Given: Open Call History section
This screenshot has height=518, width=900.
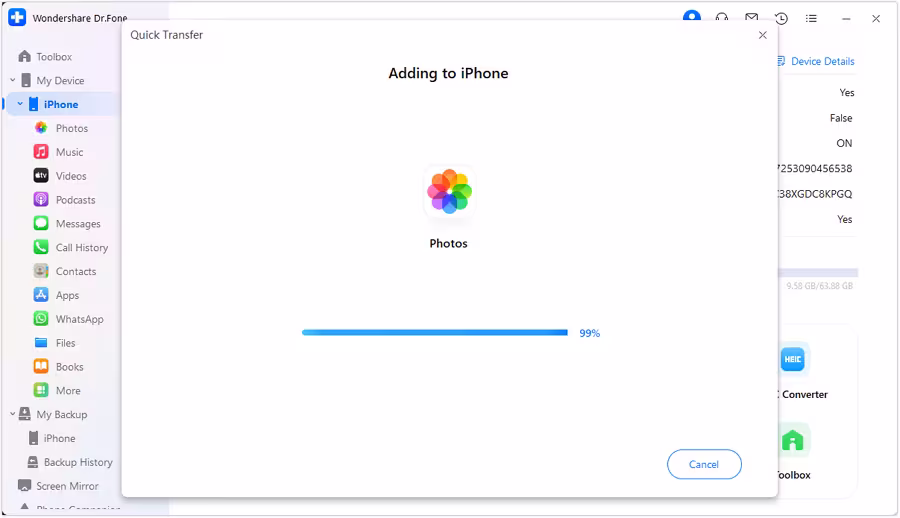Looking at the screenshot, I should coord(81,248).
